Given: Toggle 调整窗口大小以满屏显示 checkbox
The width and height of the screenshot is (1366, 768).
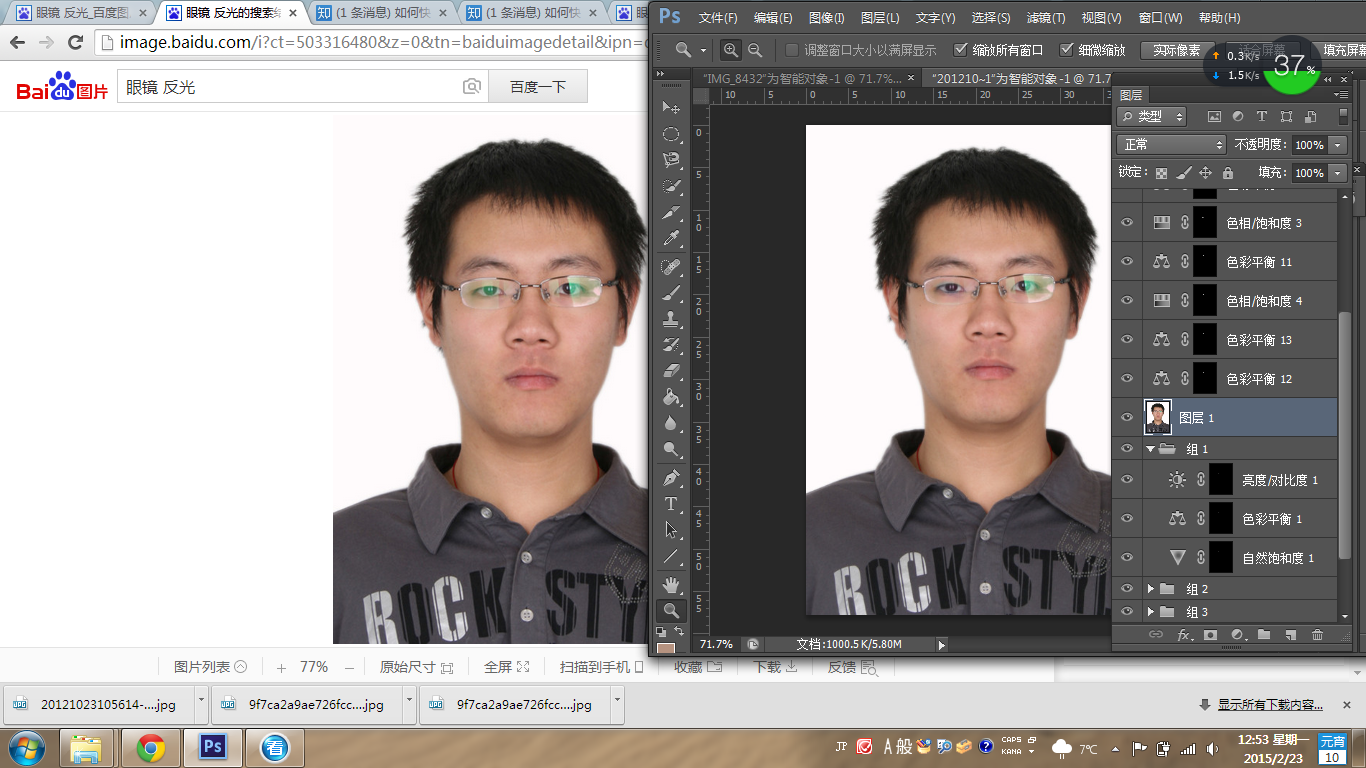Looking at the screenshot, I should (x=792, y=50).
